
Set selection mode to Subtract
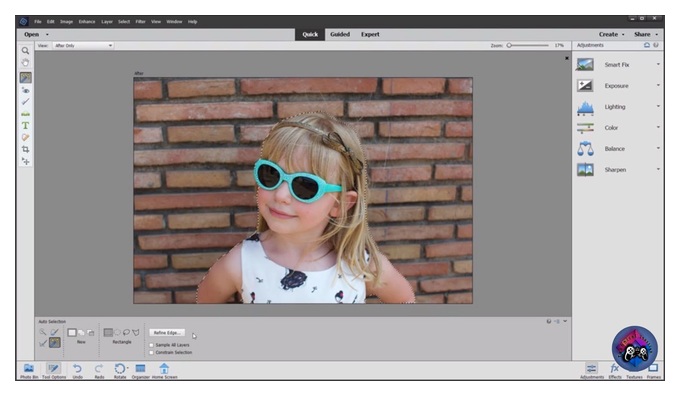coord(91,333)
